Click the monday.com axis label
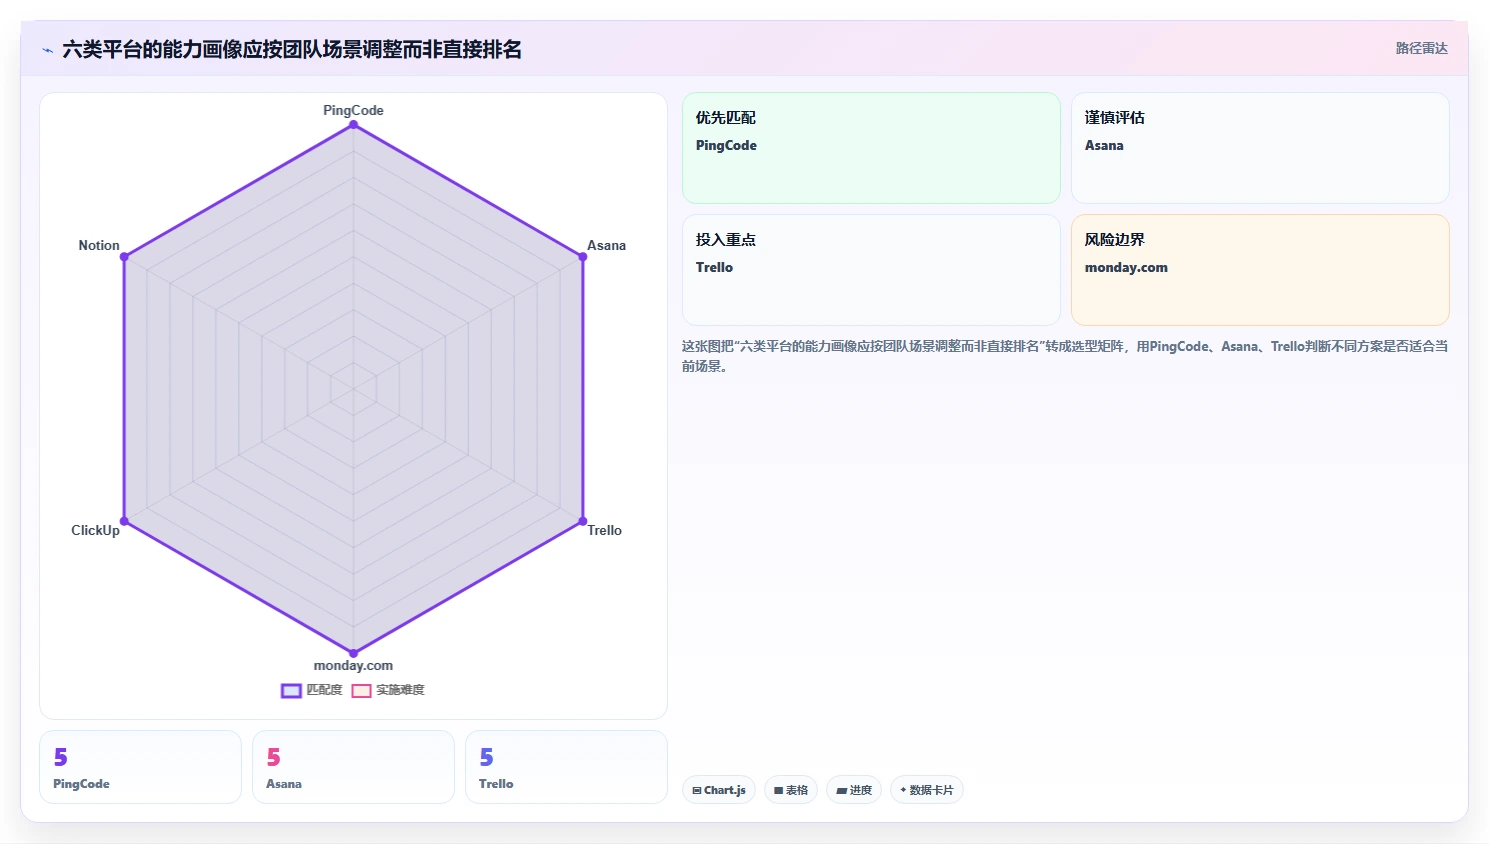The height and width of the screenshot is (844, 1489). (x=353, y=665)
